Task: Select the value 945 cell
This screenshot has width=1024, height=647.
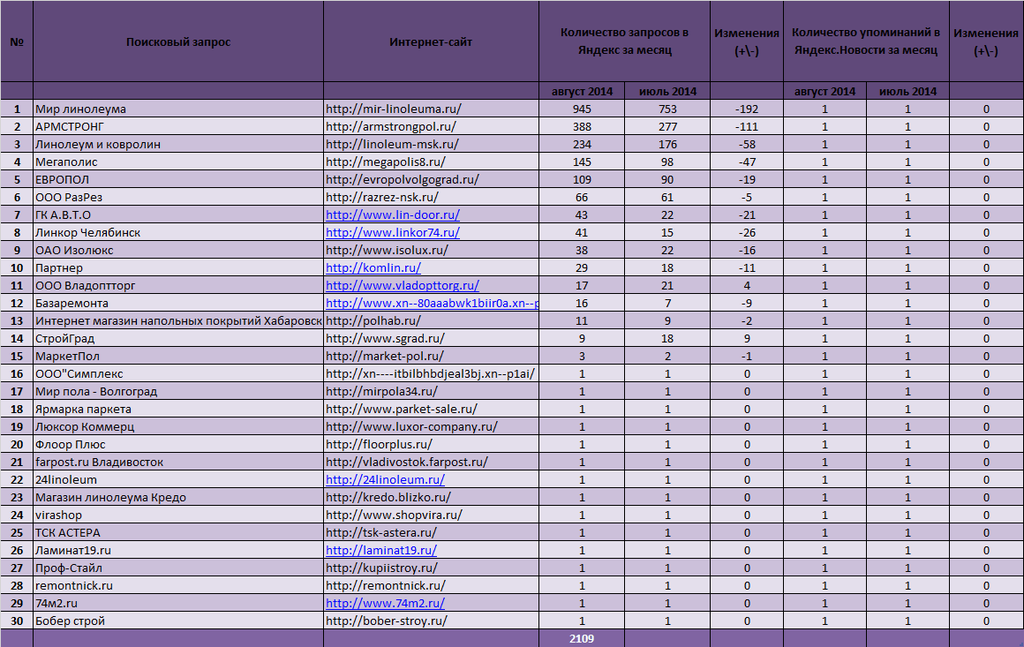Action: click(x=582, y=109)
